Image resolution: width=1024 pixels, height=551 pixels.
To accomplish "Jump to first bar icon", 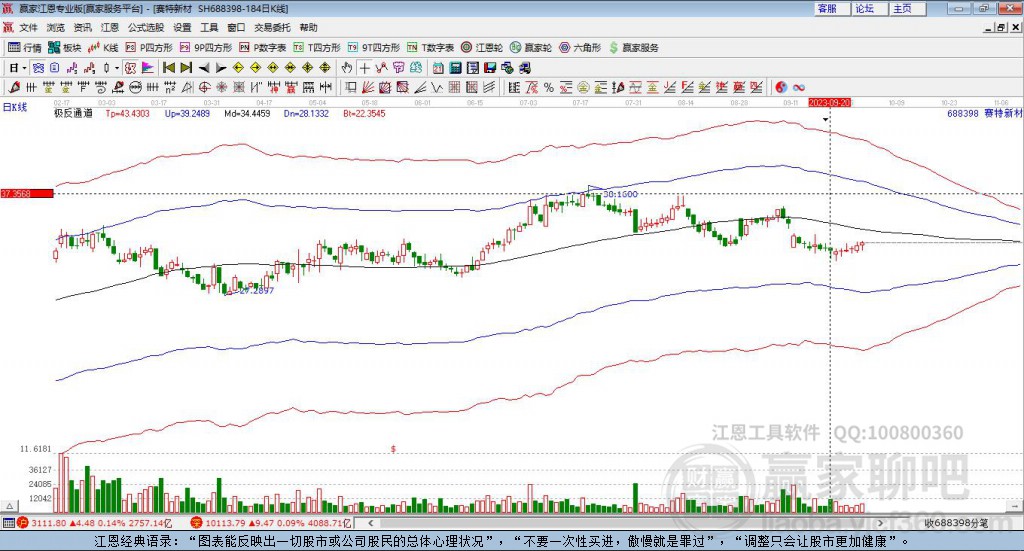I will pyautogui.click(x=168, y=68).
